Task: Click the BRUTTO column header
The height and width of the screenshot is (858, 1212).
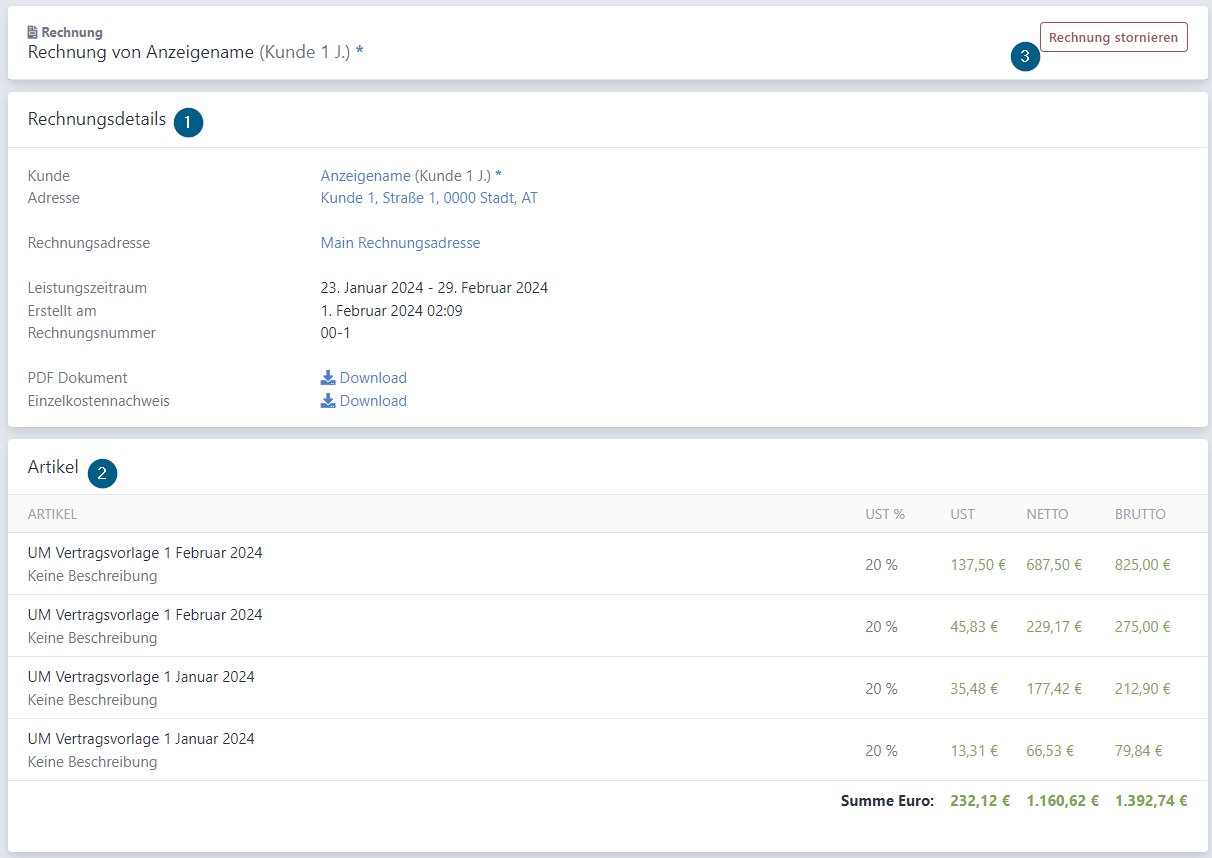Action: 1140,514
